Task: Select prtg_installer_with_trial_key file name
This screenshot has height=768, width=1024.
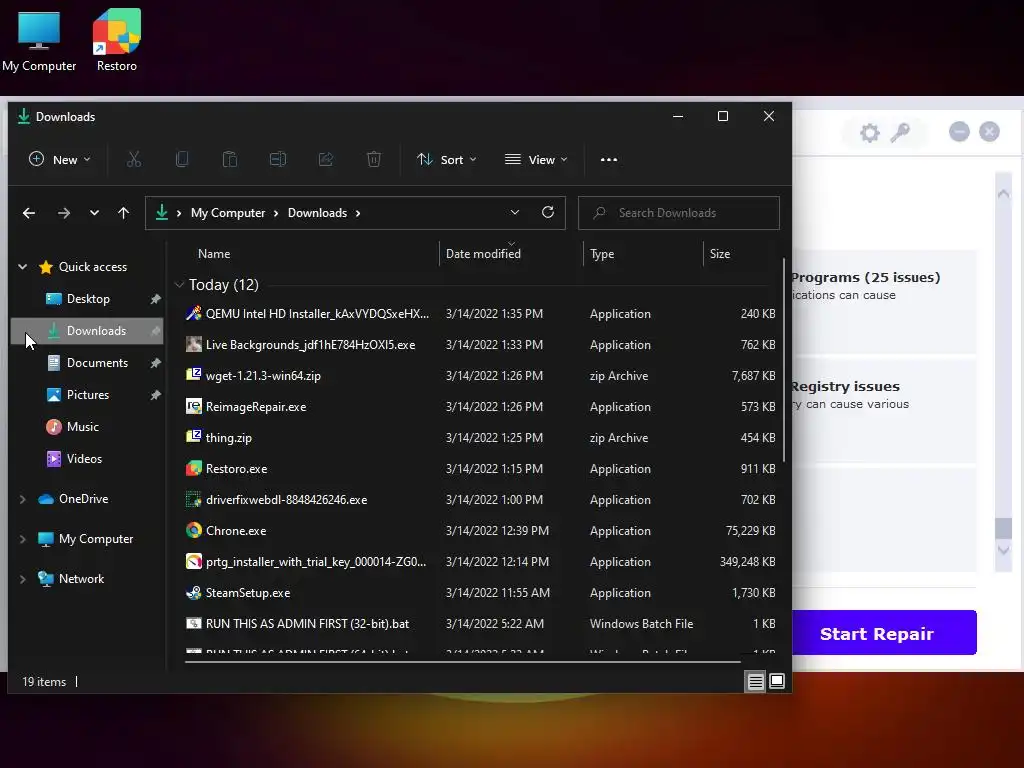Action: [x=315, y=562]
